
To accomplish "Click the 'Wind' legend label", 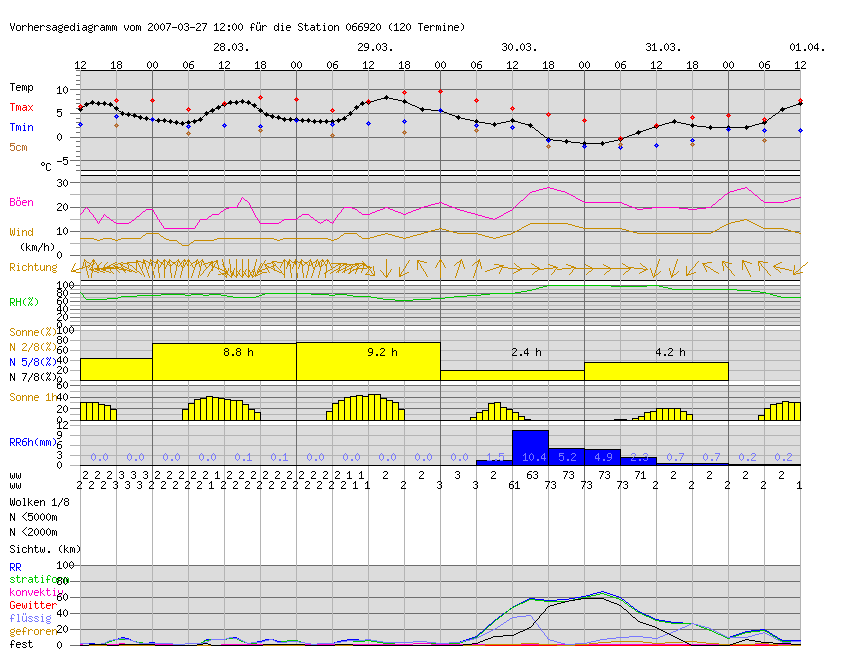I will click(21, 233).
